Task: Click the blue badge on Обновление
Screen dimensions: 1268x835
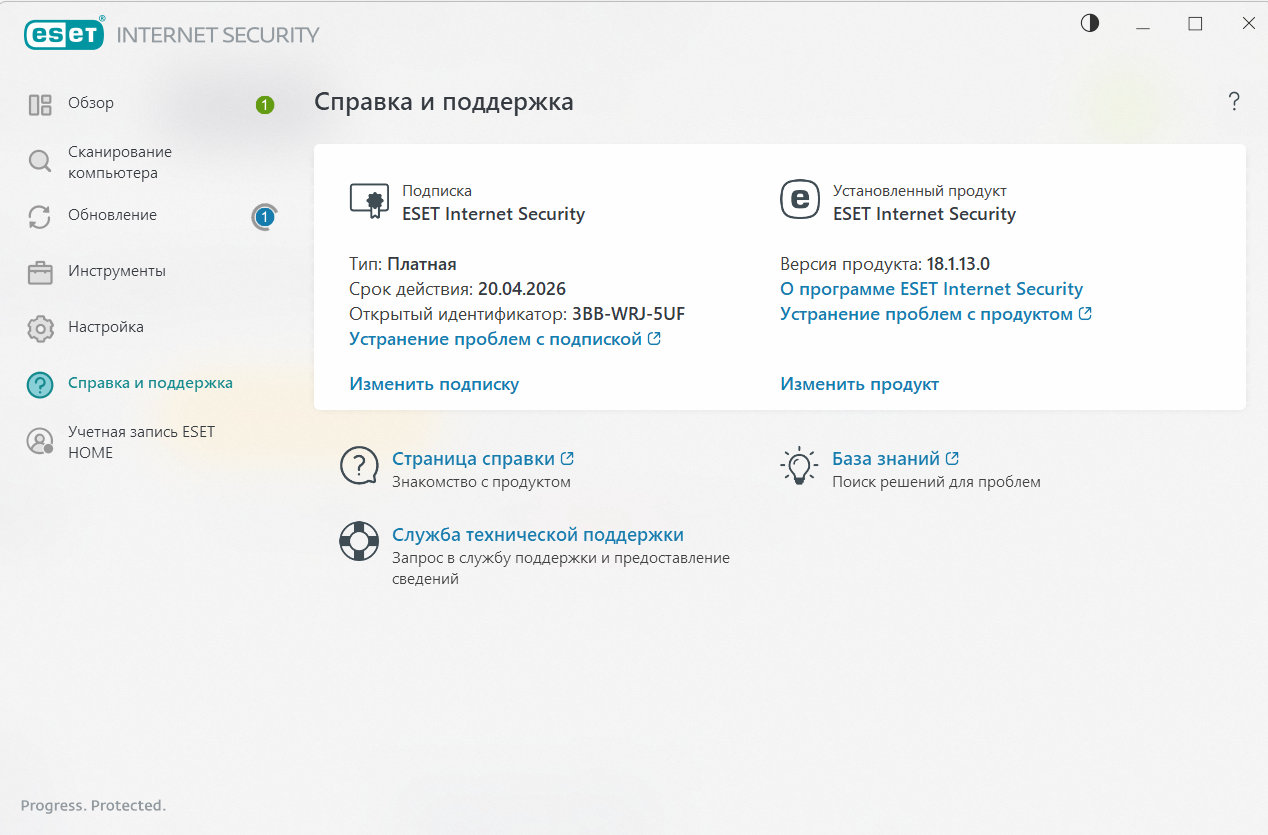Action: tap(264, 216)
